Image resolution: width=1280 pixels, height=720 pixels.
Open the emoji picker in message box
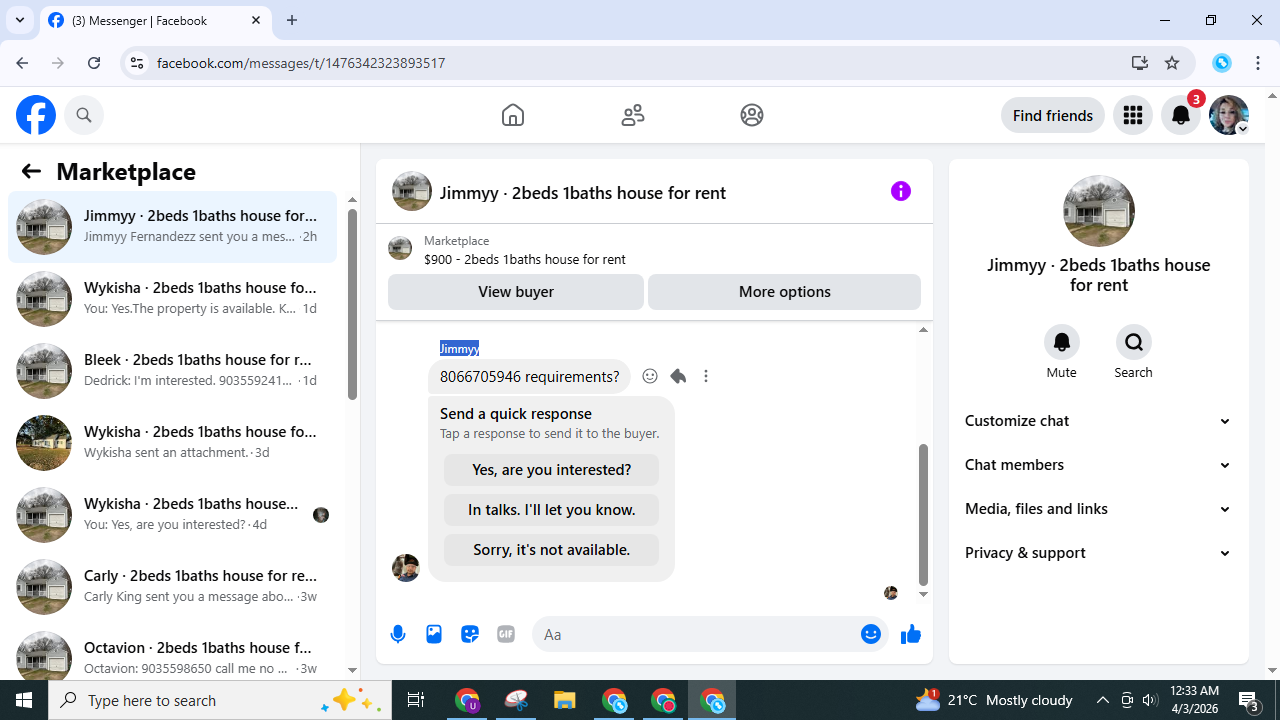(x=871, y=634)
